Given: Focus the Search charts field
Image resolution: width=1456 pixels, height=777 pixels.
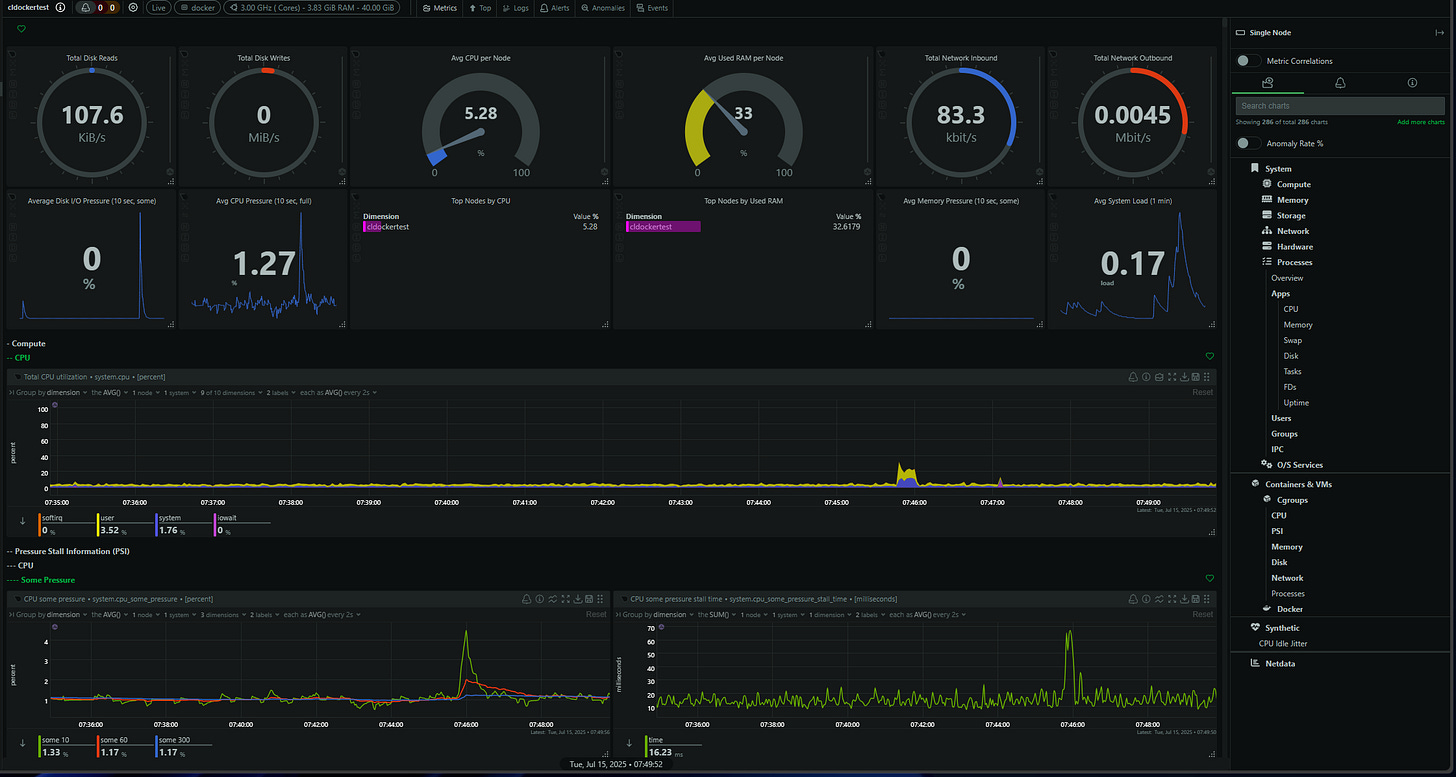Looking at the screenshot, I should coord(1340,105).
